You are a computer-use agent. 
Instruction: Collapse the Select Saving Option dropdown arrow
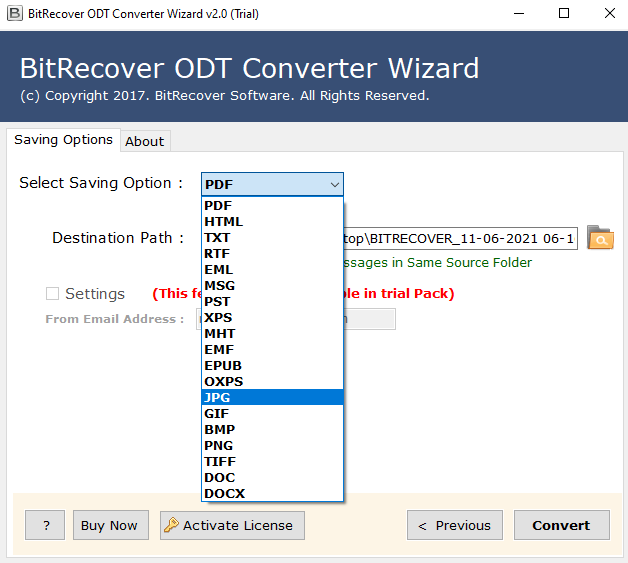pyautogui.click(x=334, y=185)
